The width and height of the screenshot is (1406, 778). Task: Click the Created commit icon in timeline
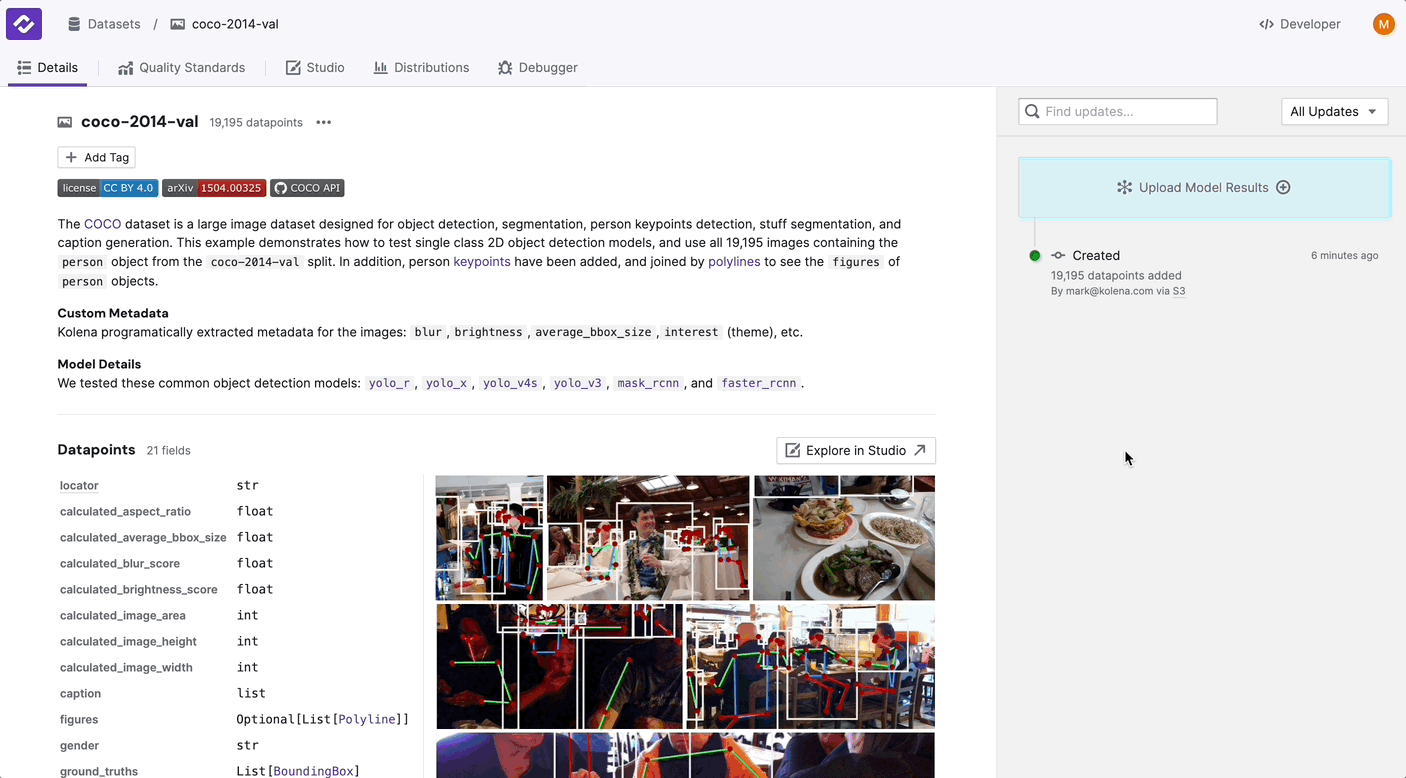[x=1058, y=256]
